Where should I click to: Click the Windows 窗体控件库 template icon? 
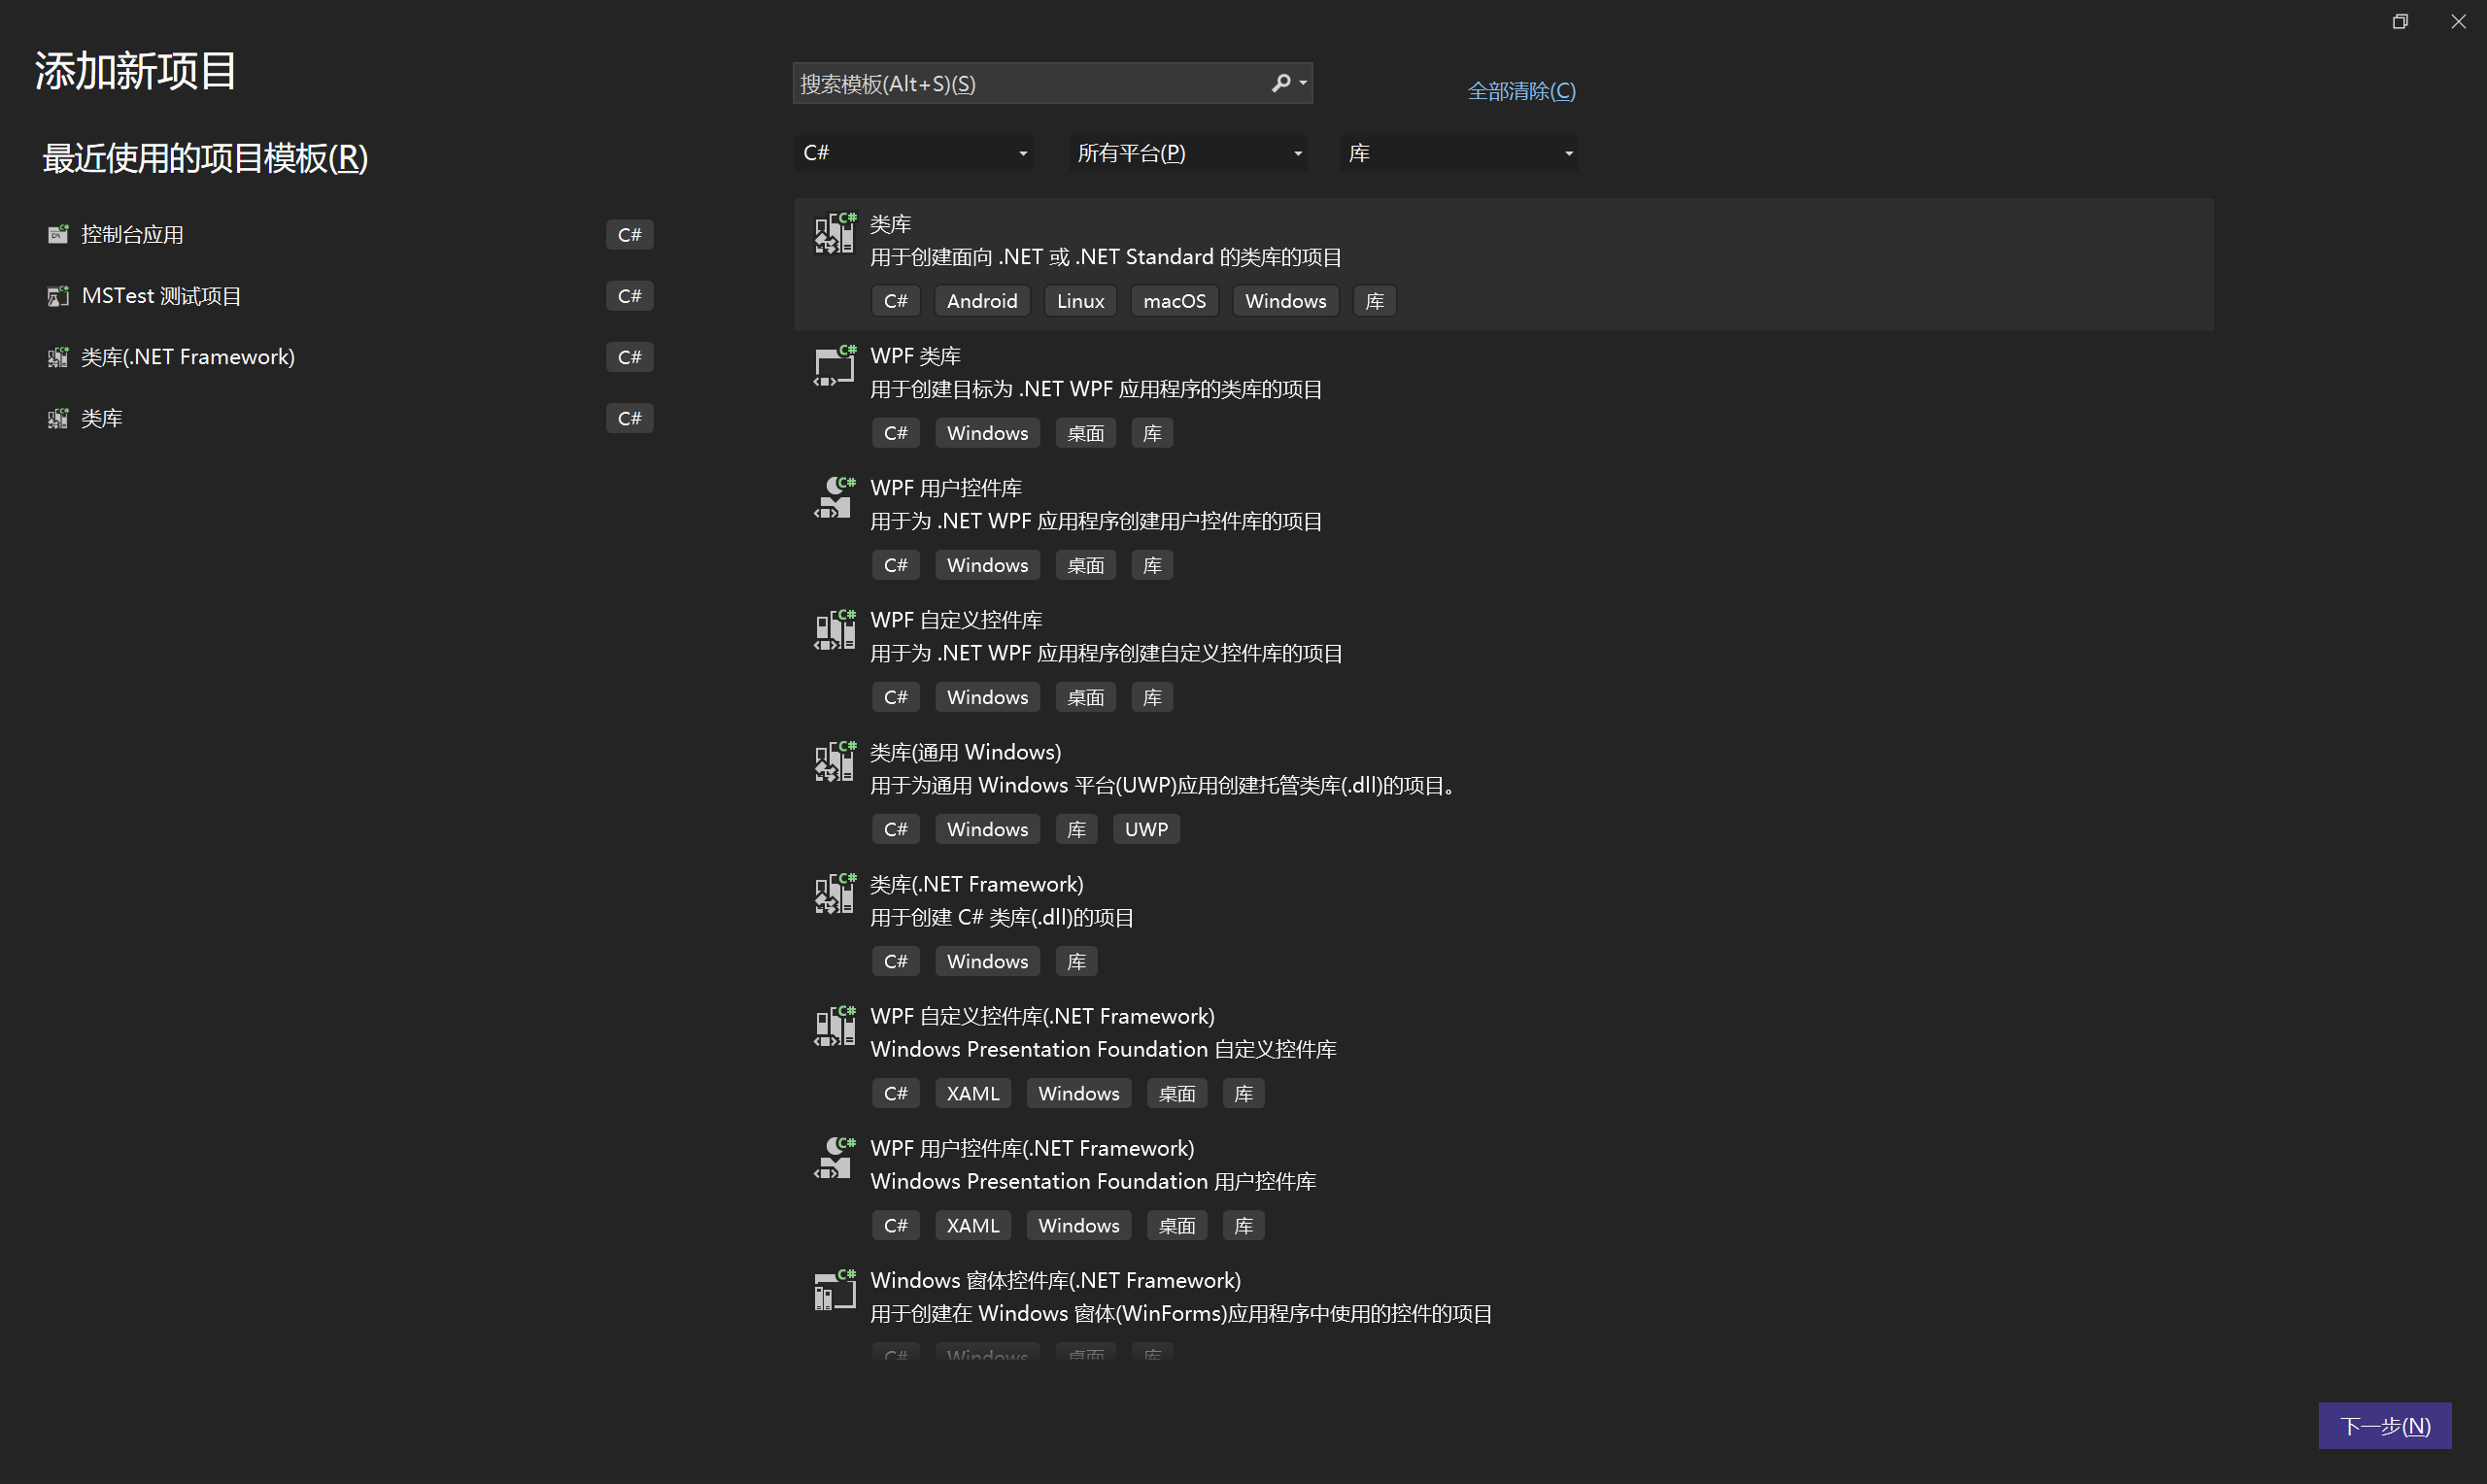coord(833,1290)
